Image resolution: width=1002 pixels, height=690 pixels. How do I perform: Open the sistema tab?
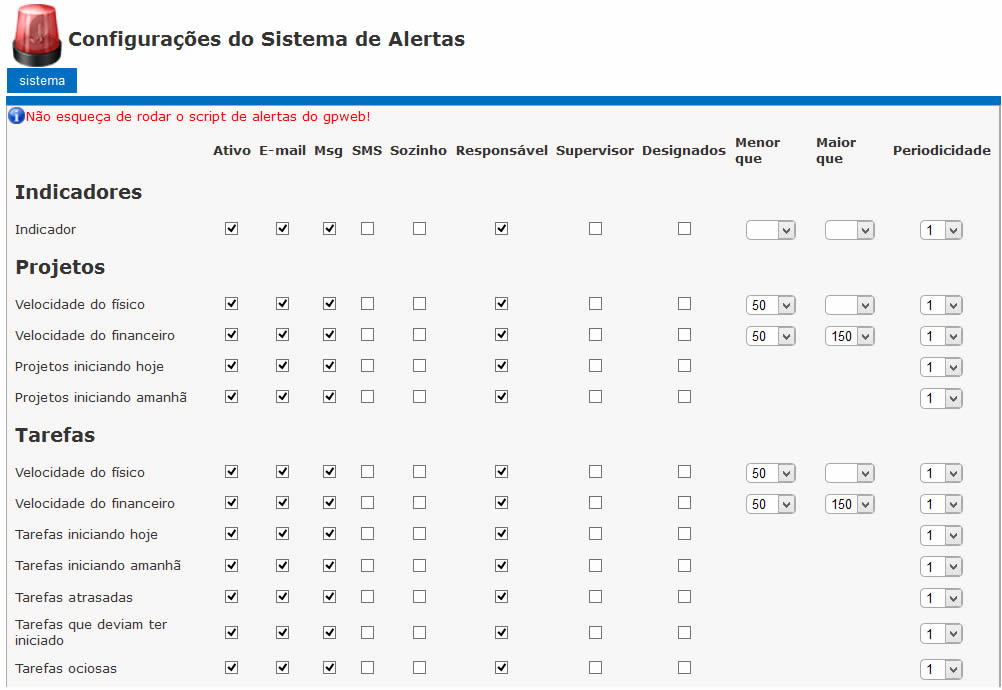click(42, 80)
